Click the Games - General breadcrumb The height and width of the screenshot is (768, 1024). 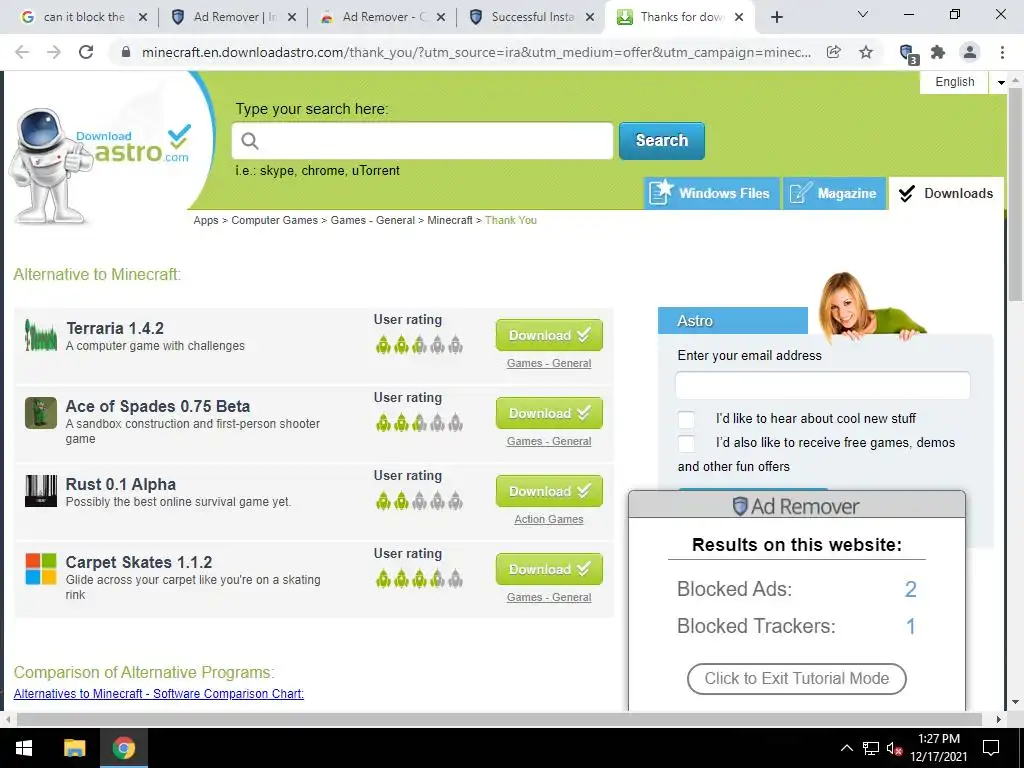(372, 220)
